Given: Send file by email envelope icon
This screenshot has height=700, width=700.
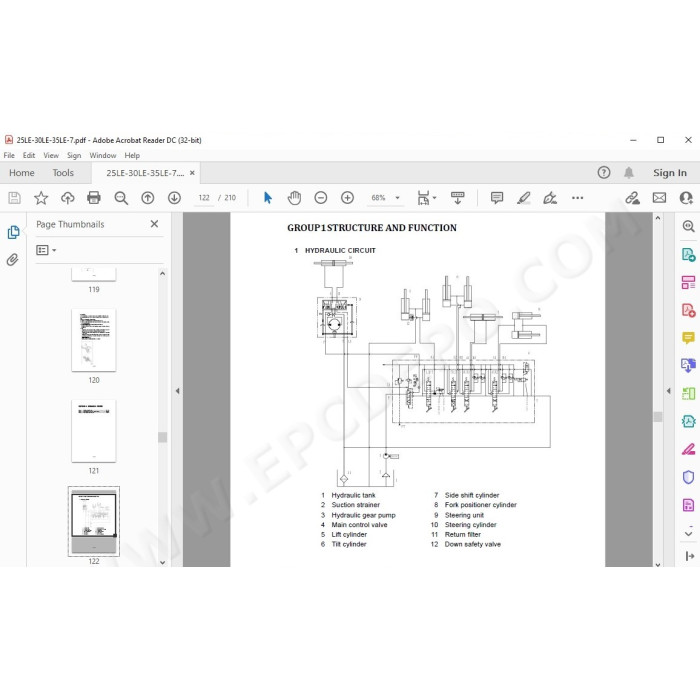Looking at the screenshot, I should click(659, 198).
